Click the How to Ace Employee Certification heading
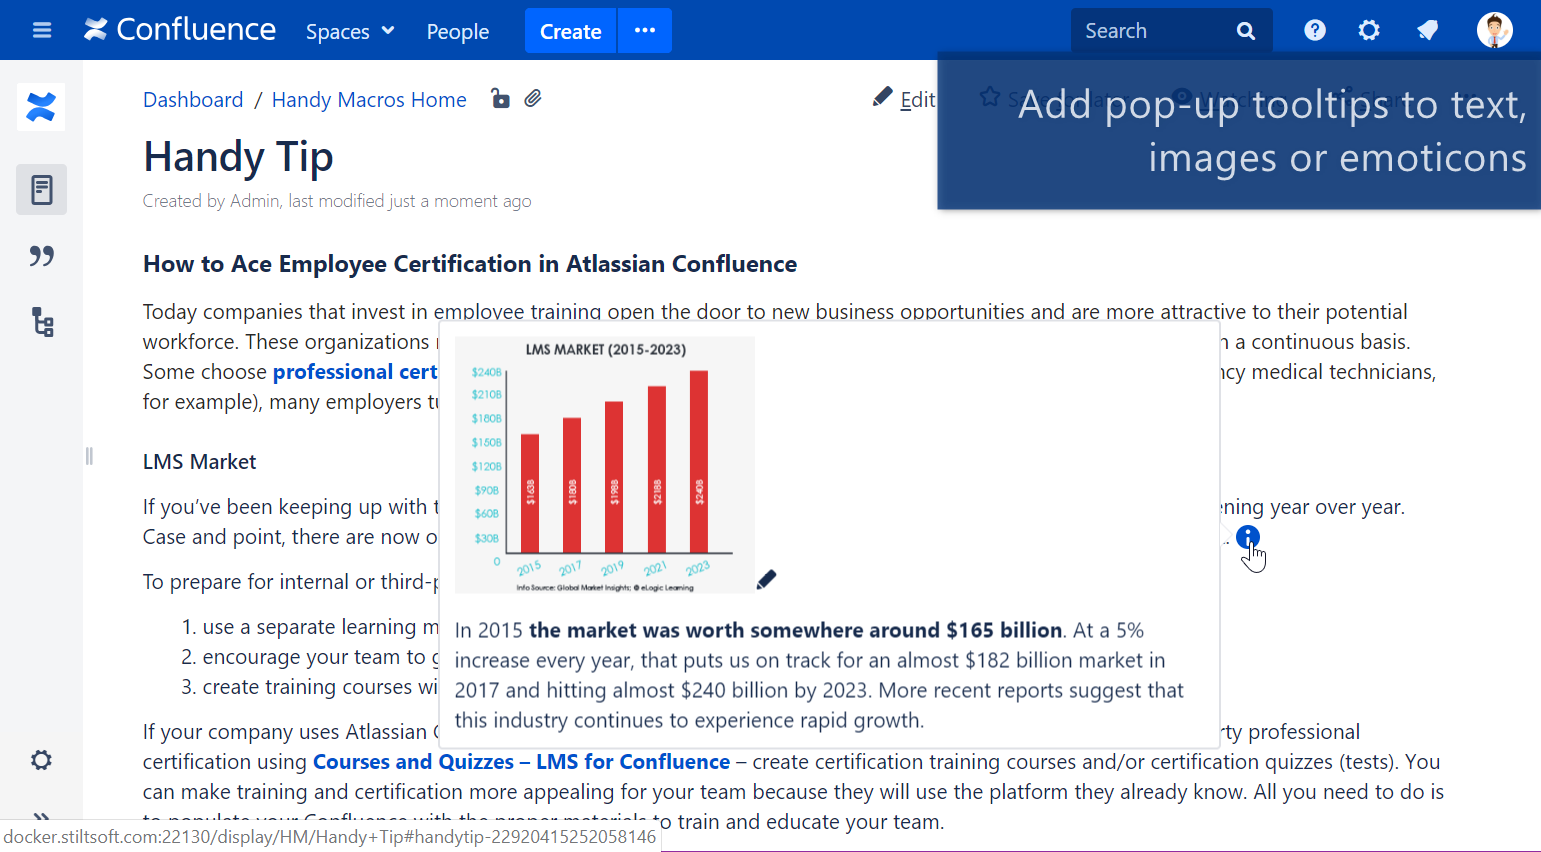 470,264
